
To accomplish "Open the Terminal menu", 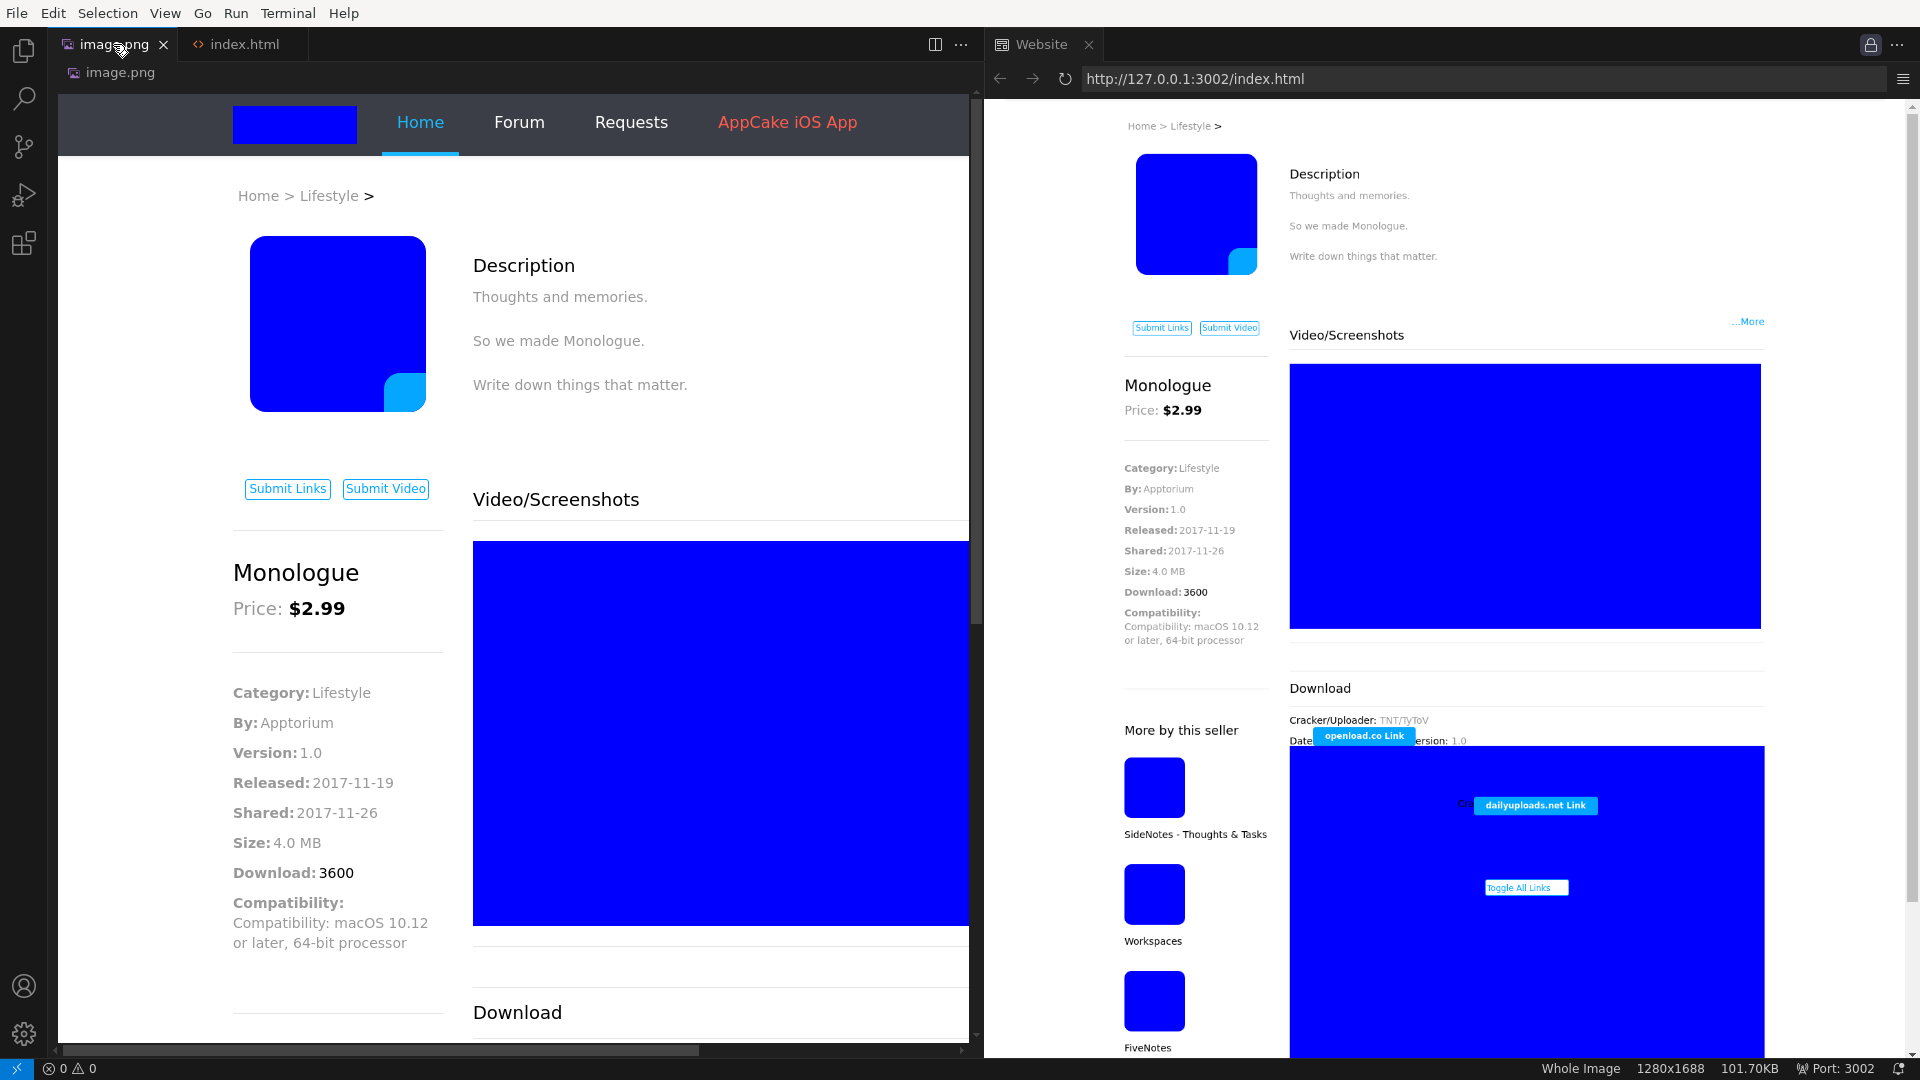I will [x=288, y=13].
